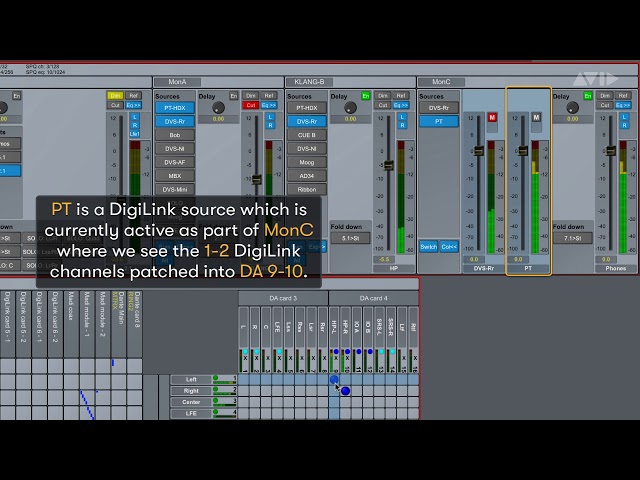Click the KLANG-B Delay knob
Viewport: 640px width, 480px height.
click(350, 108)
